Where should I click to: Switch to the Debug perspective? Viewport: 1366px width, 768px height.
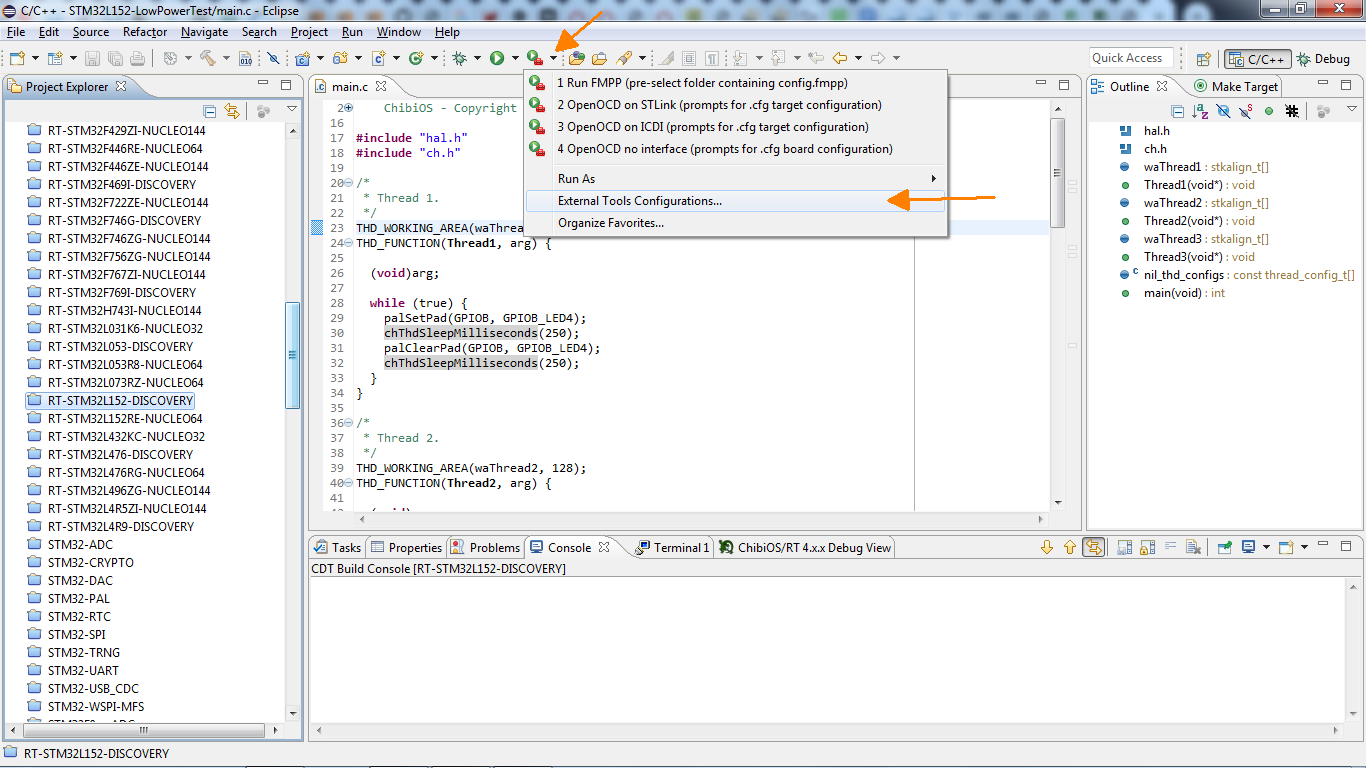point(1324,59)
